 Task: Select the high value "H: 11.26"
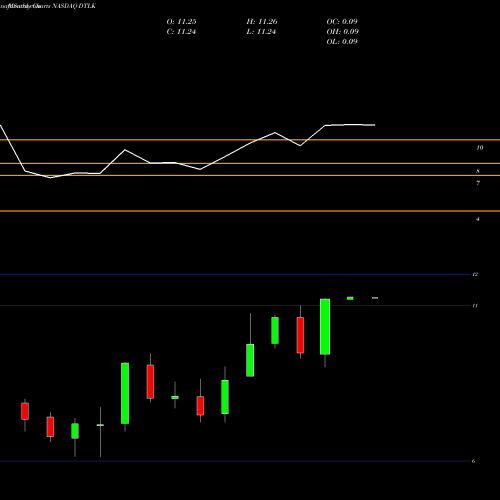[262, 22]
